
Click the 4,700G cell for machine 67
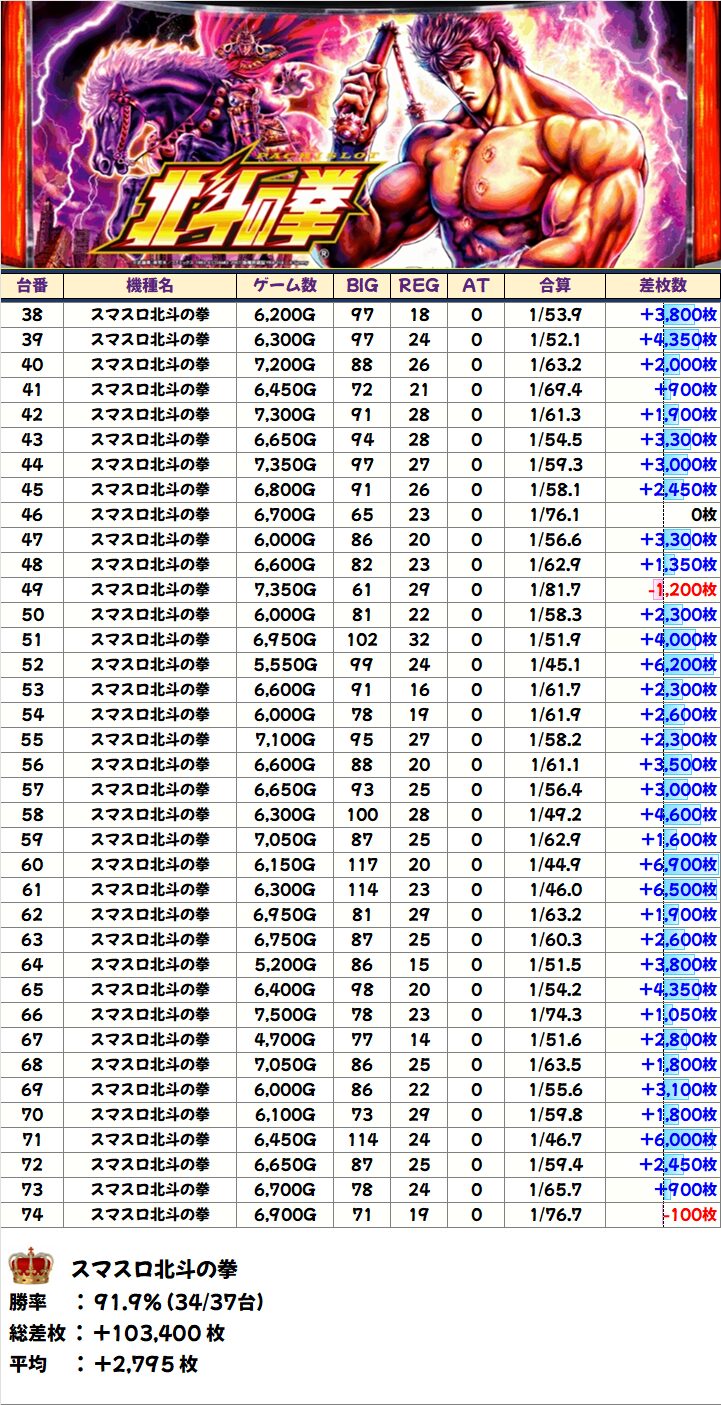click(x=285, y=1039)
